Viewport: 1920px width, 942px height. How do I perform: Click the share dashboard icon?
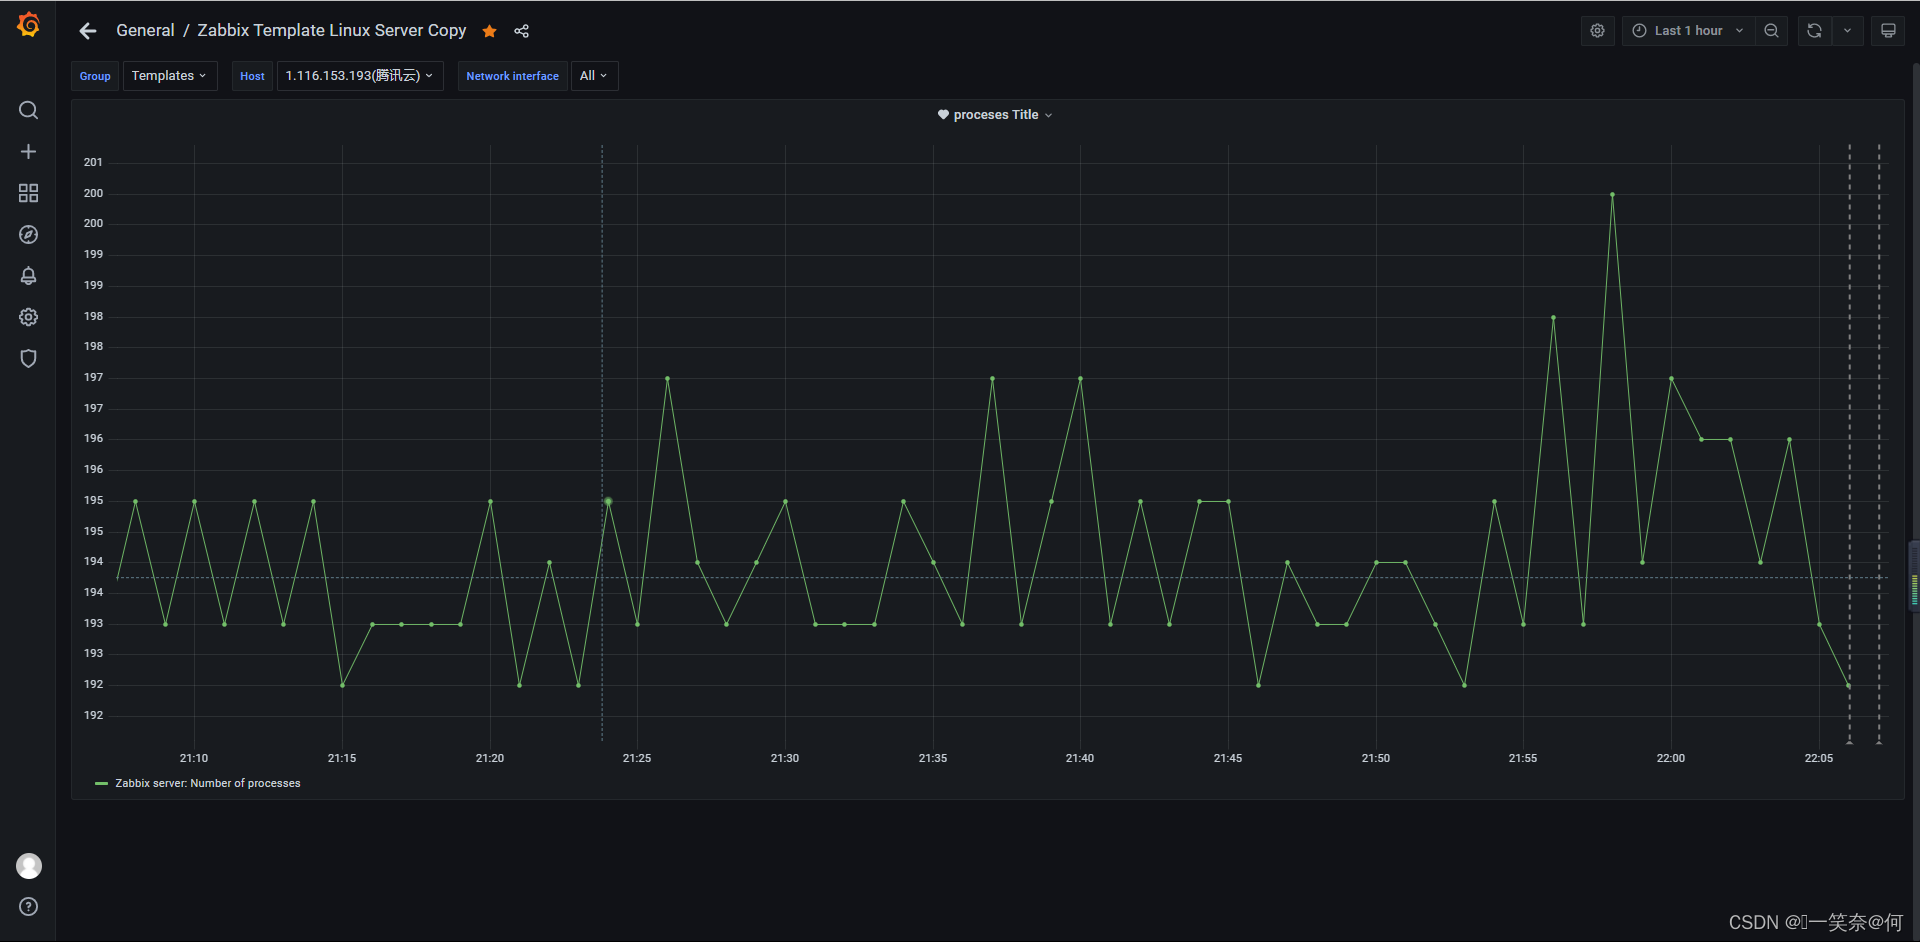(521, 31)
